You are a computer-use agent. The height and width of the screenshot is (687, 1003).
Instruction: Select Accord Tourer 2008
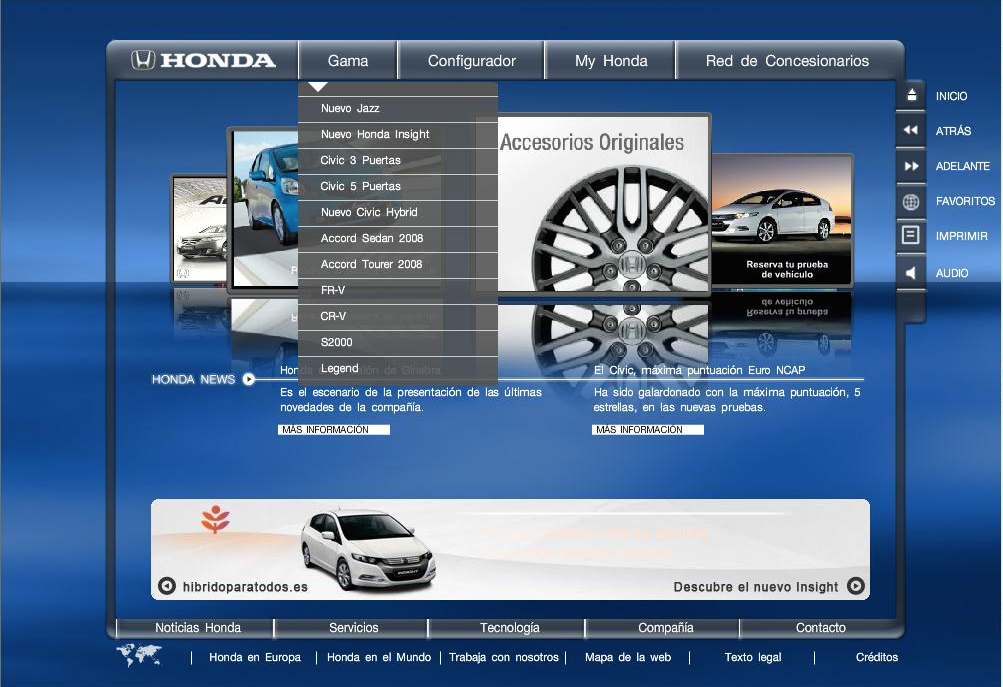click(398, 265)
